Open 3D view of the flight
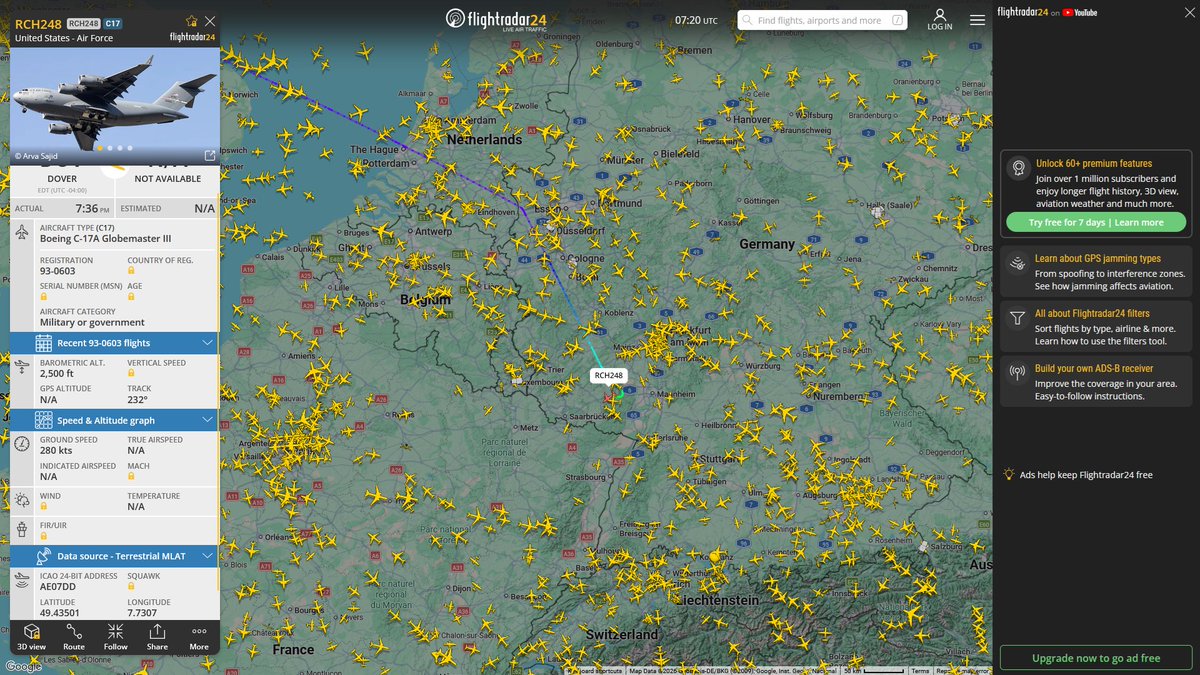 click(x=32, y=636)
